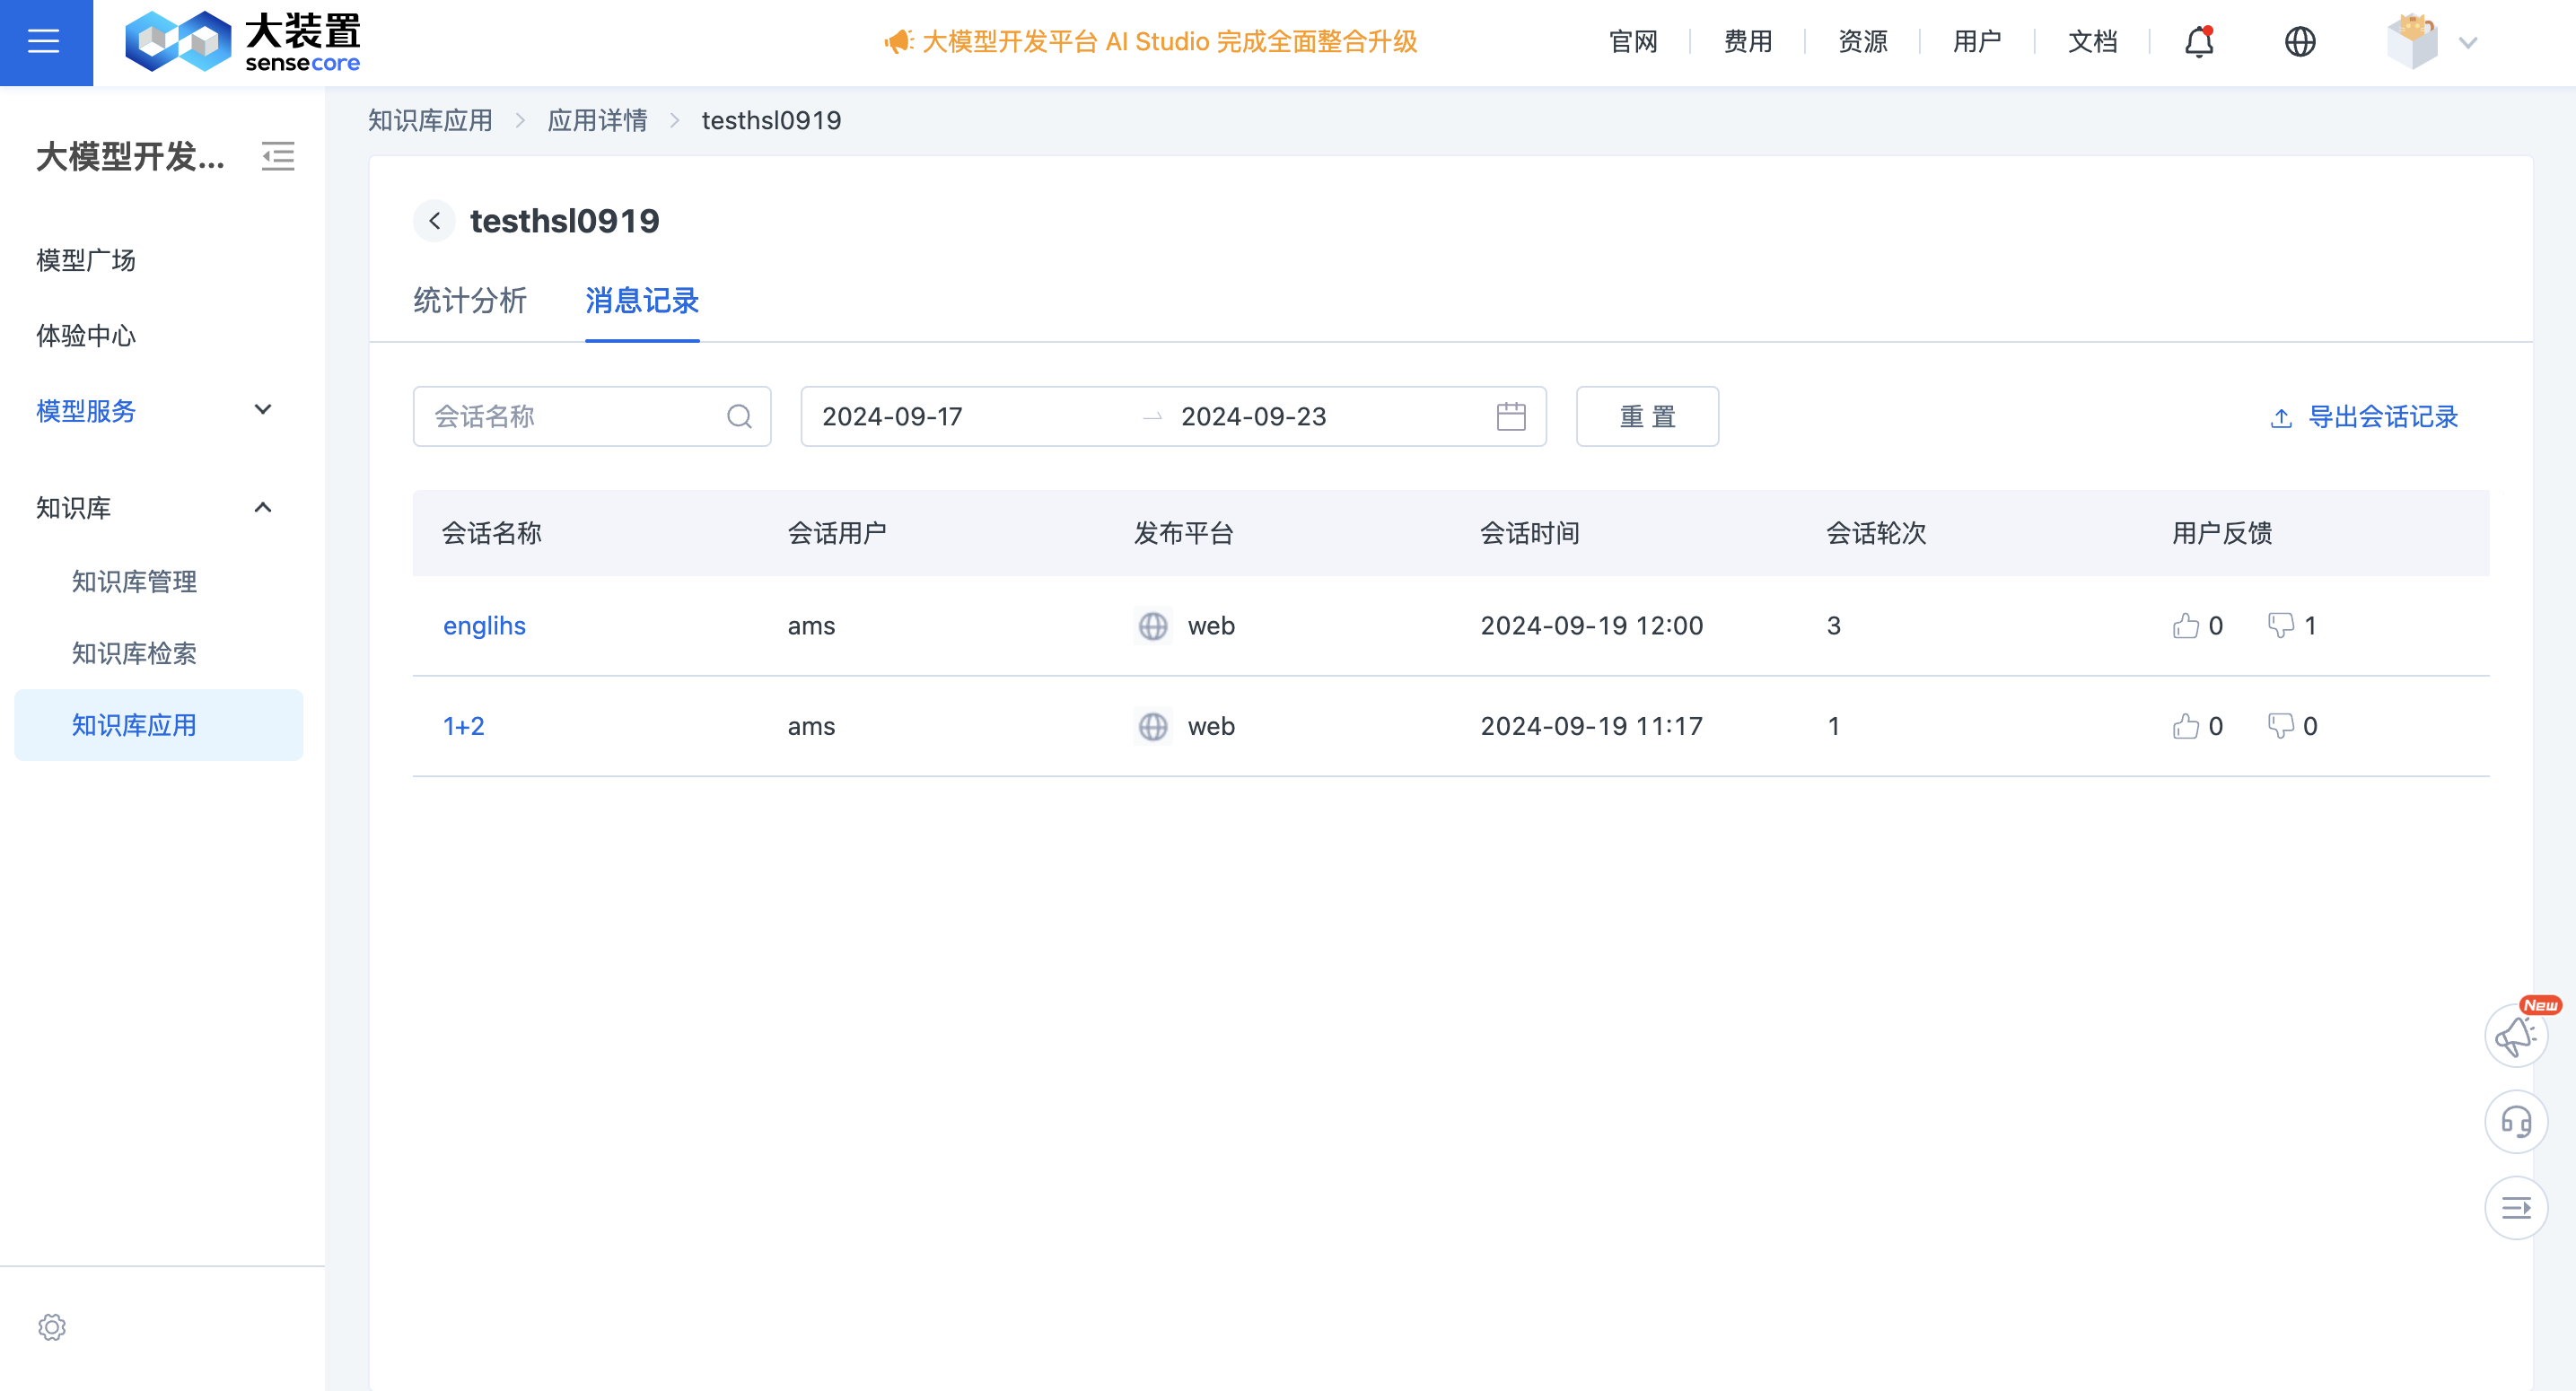This screenshot has height=1391, width=2576.
Task: Click the web globe icon on 1+2 row
Action: tap(1152, 726)
